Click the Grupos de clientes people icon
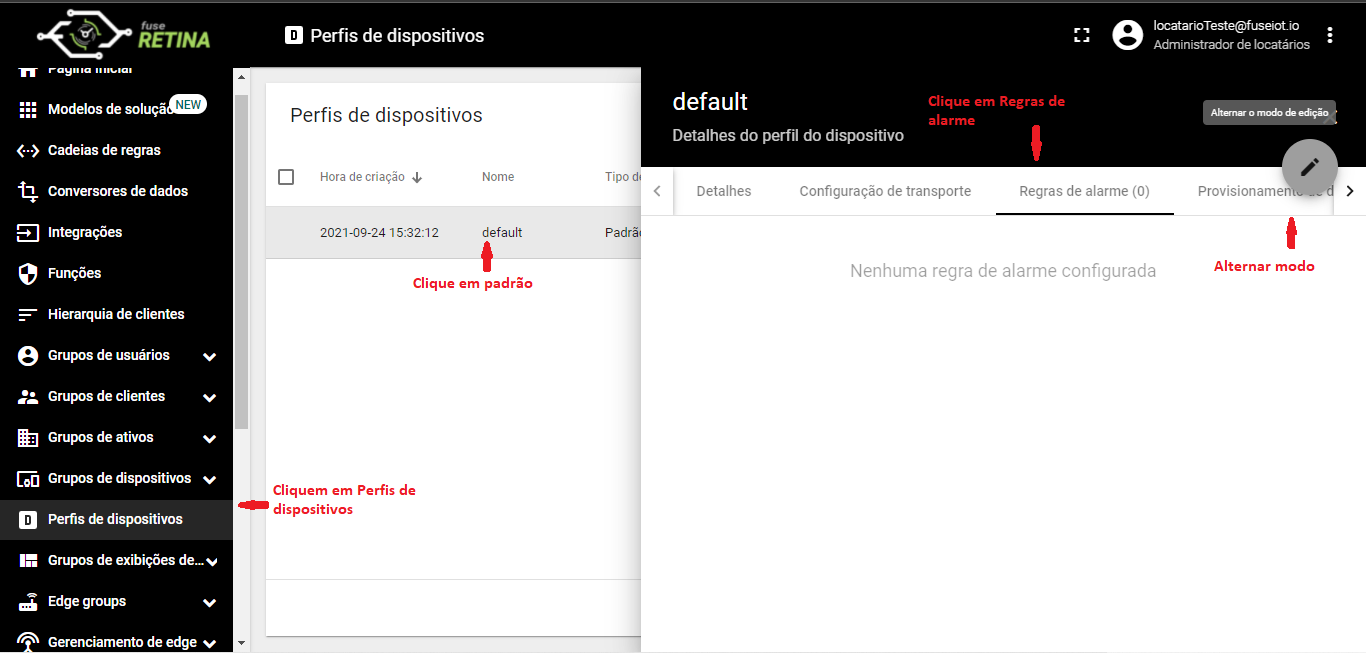 pos(28,396)
